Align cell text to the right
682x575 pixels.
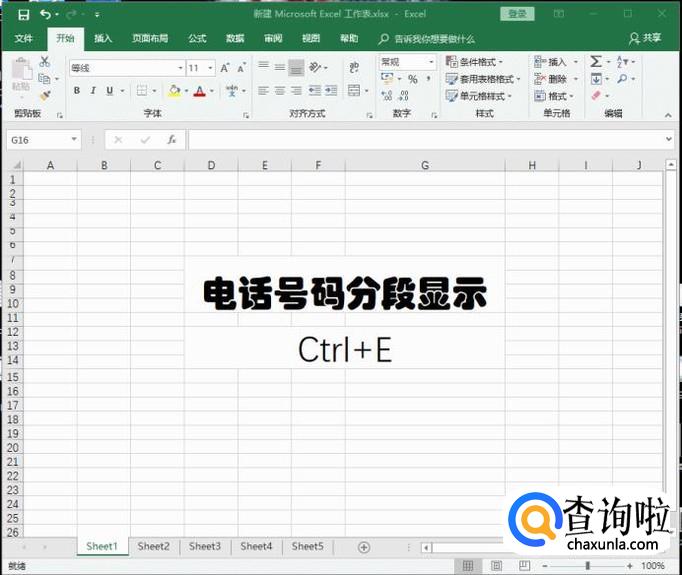point(297,90)
